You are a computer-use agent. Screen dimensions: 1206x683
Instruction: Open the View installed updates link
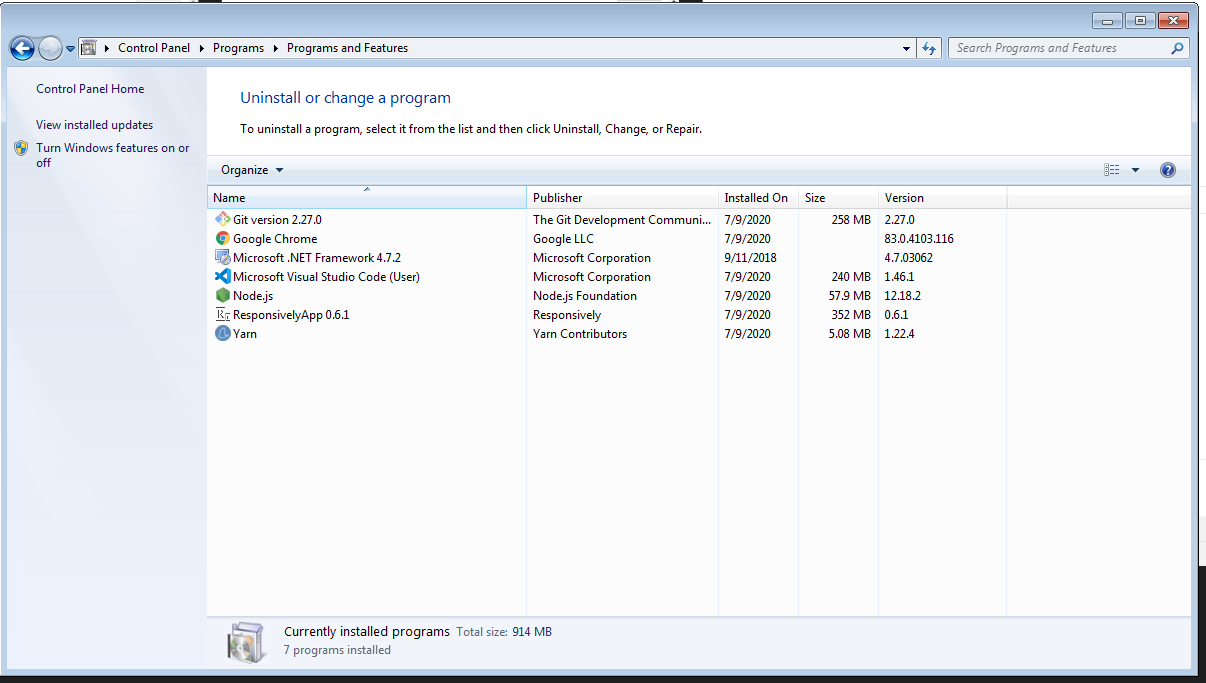point(95,125)
